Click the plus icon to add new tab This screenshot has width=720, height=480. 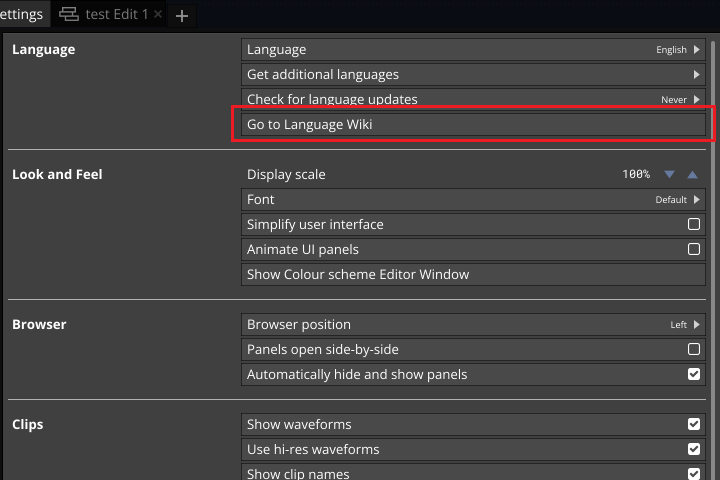181,15
